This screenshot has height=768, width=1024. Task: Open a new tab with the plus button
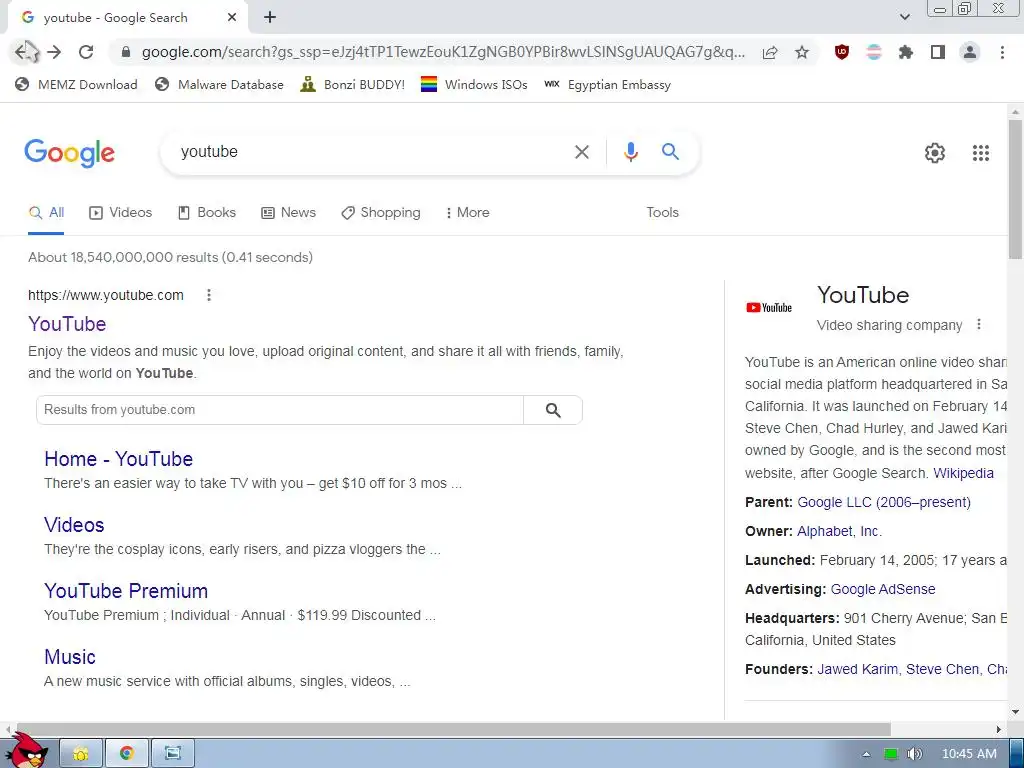(x=270, y=18)
